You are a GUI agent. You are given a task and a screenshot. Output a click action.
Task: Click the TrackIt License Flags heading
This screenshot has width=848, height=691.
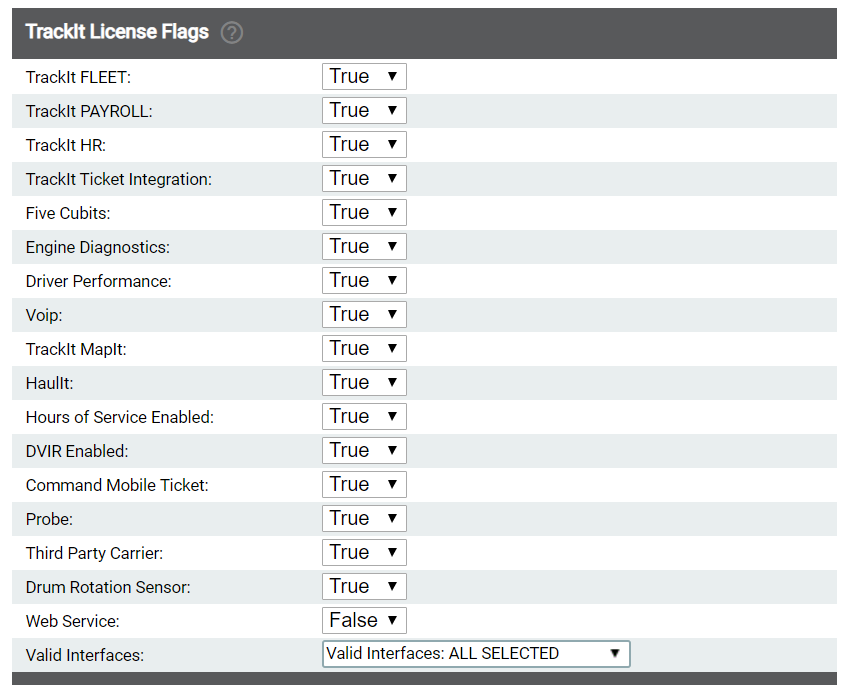click(x=117, y=32)
